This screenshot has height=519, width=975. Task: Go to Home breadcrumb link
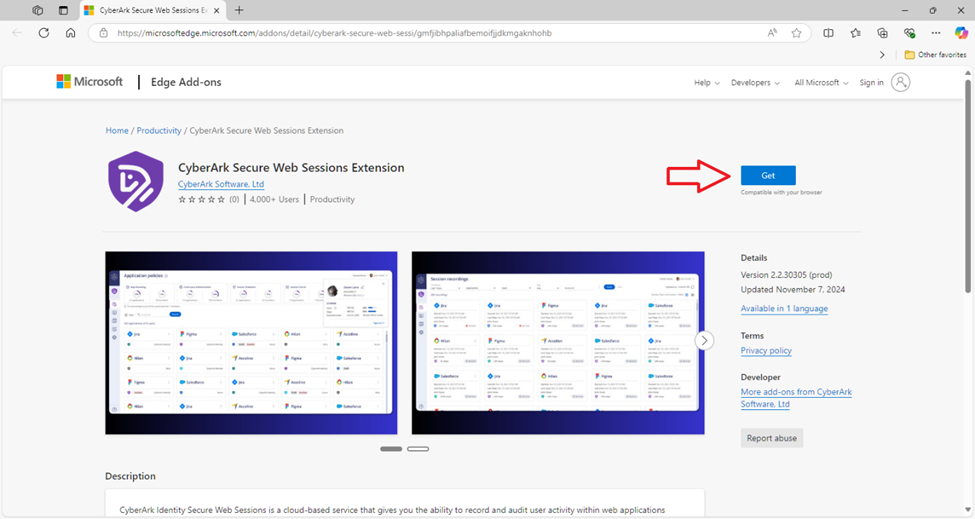tap(117, 131)
